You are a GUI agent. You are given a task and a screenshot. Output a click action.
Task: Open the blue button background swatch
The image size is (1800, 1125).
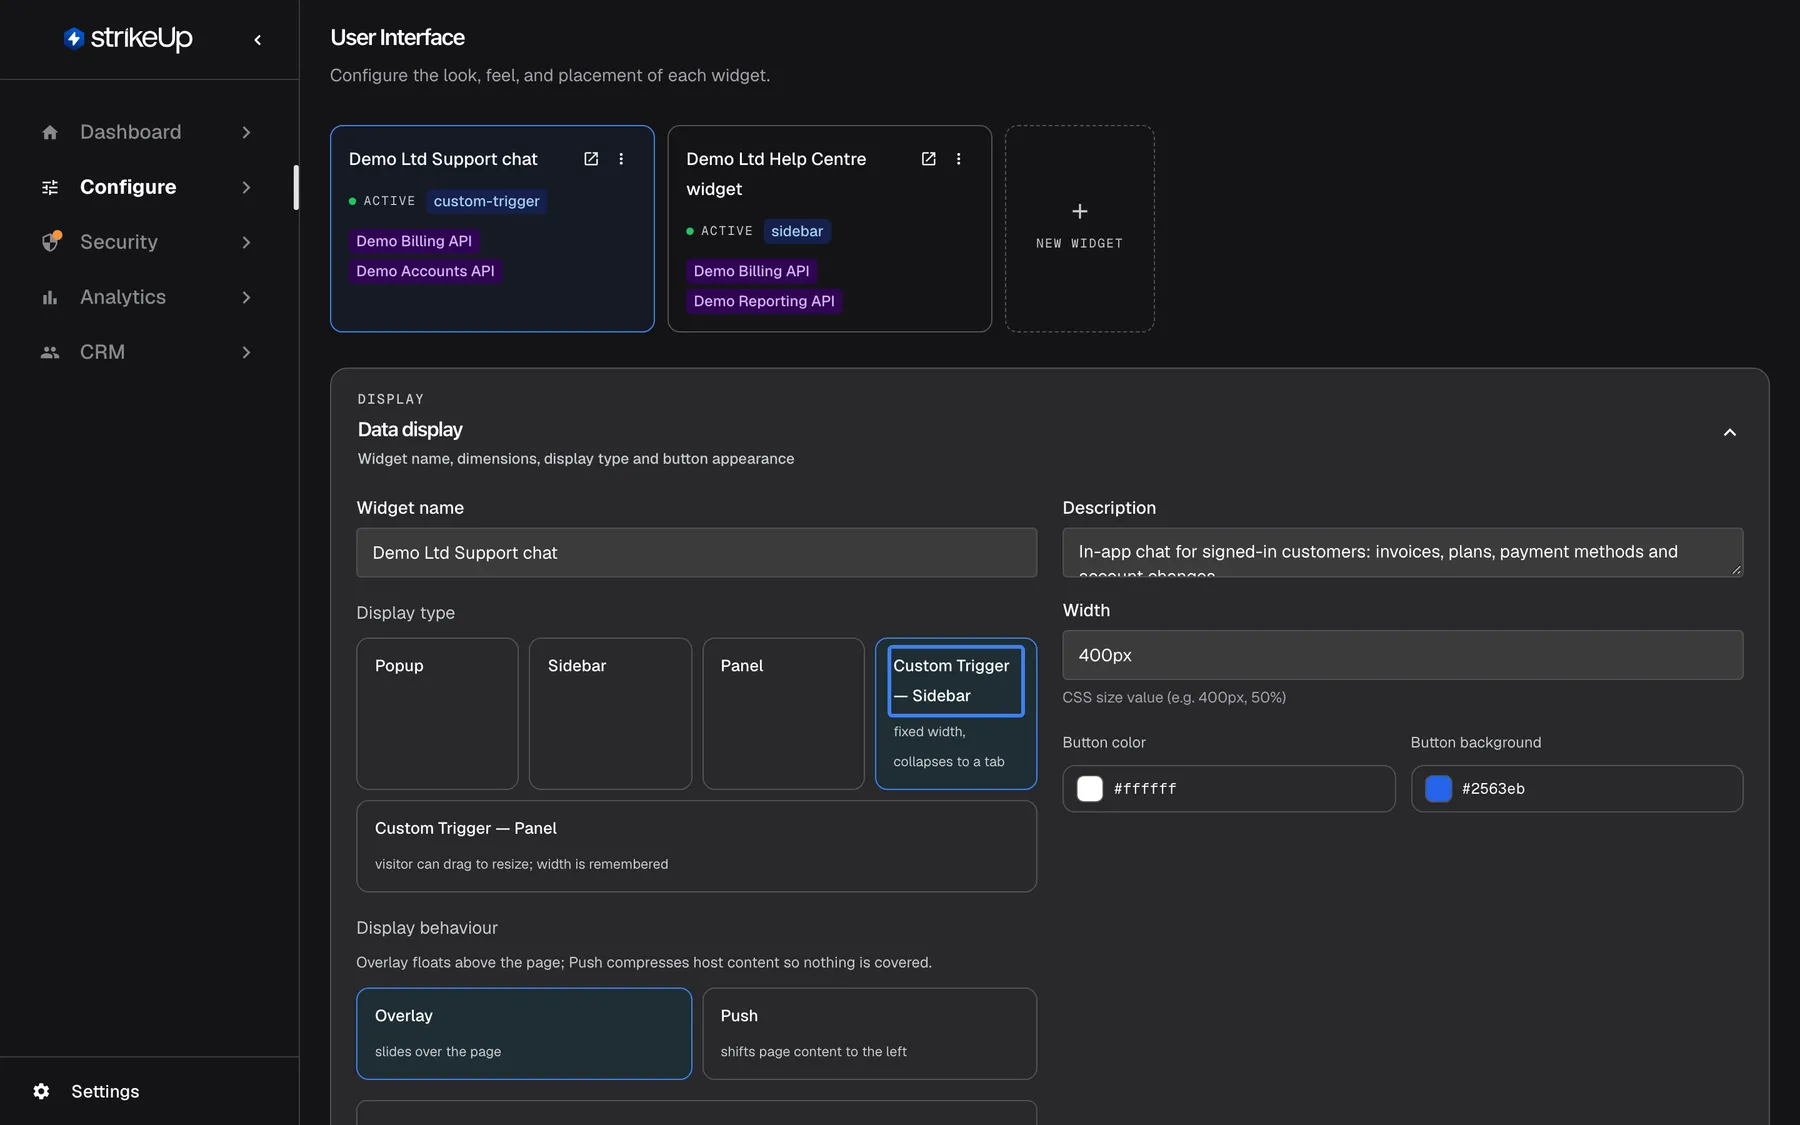(1438, 789)
